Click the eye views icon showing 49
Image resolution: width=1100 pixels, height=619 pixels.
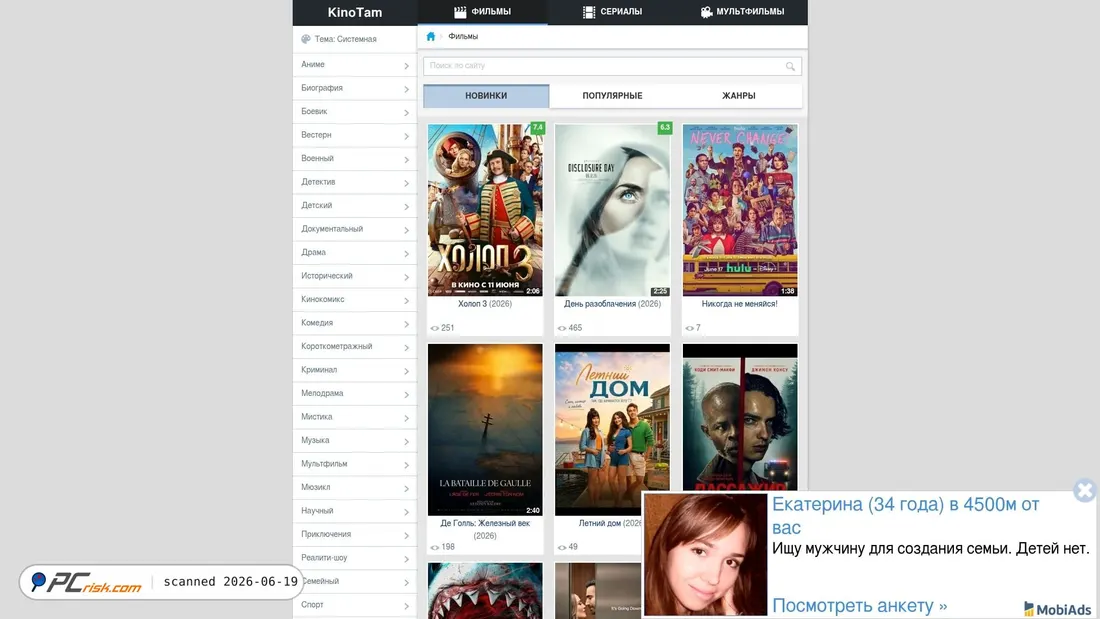pos(562,547)
